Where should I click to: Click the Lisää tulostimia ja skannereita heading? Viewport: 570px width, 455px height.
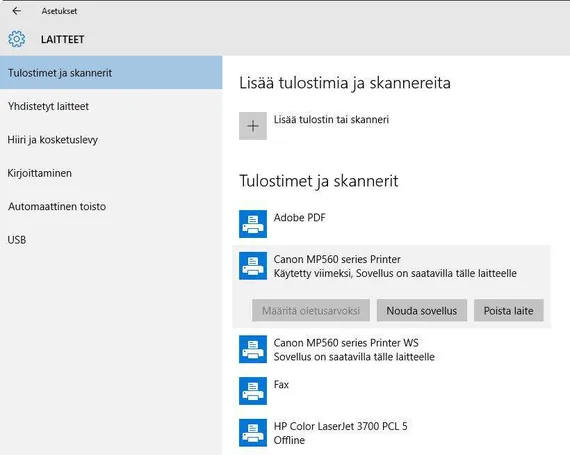pyautogui.click(x=345, y=83)
